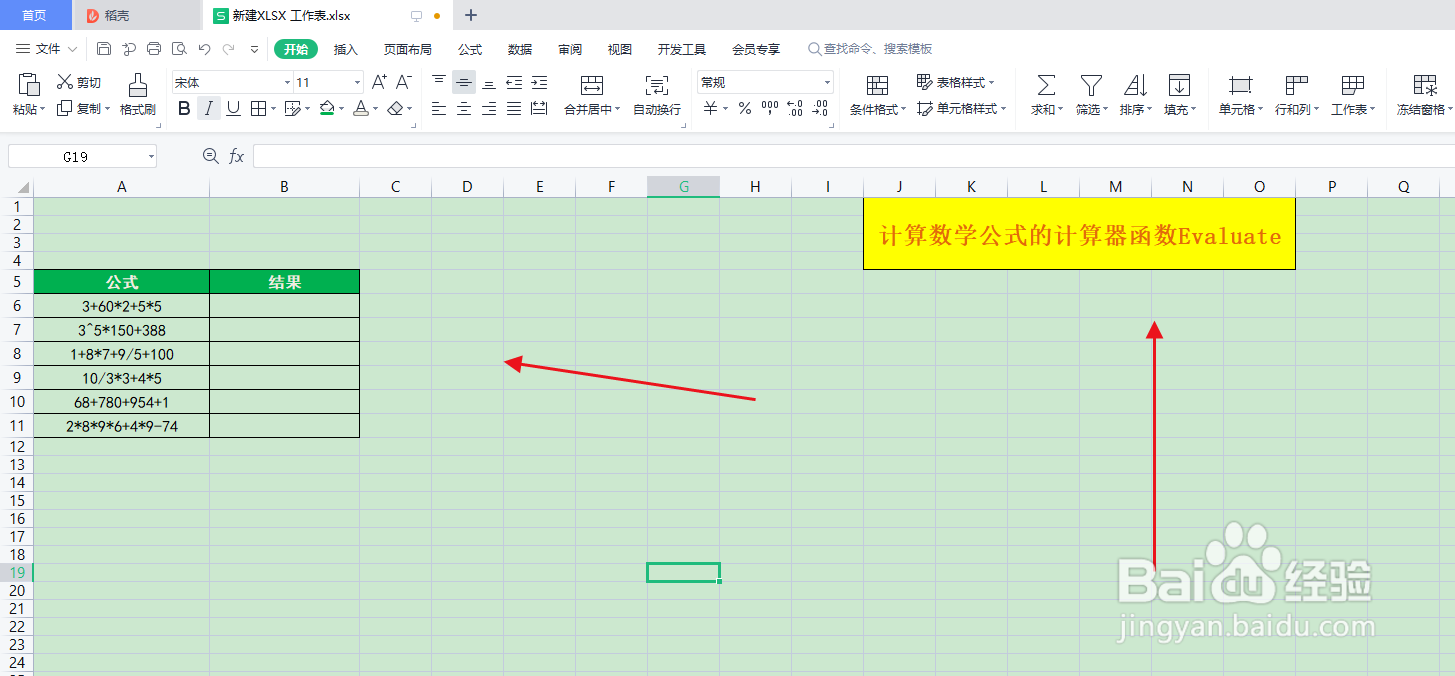Open the 视图 View tab
This screenshot has width=1455, height=676.
pyautogui.click(x=620, y=49)
